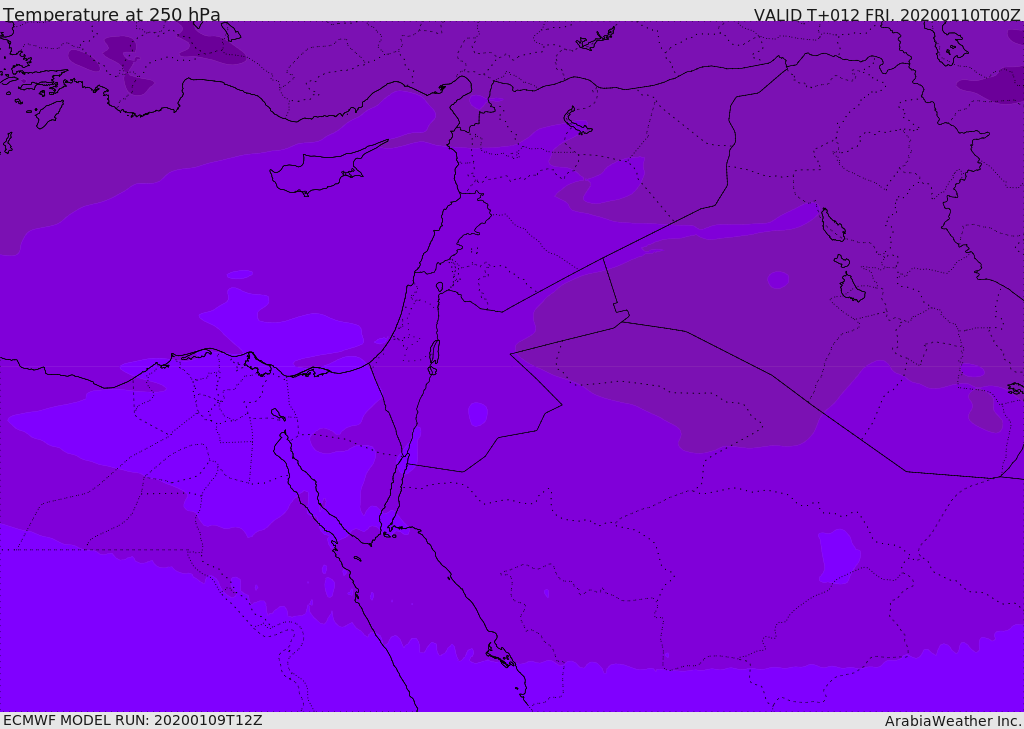Click the 'VALID T+012 FRI. 20200110T00Z' label
This screenshot has height=729, width=1024.
(x=887, y=15)
